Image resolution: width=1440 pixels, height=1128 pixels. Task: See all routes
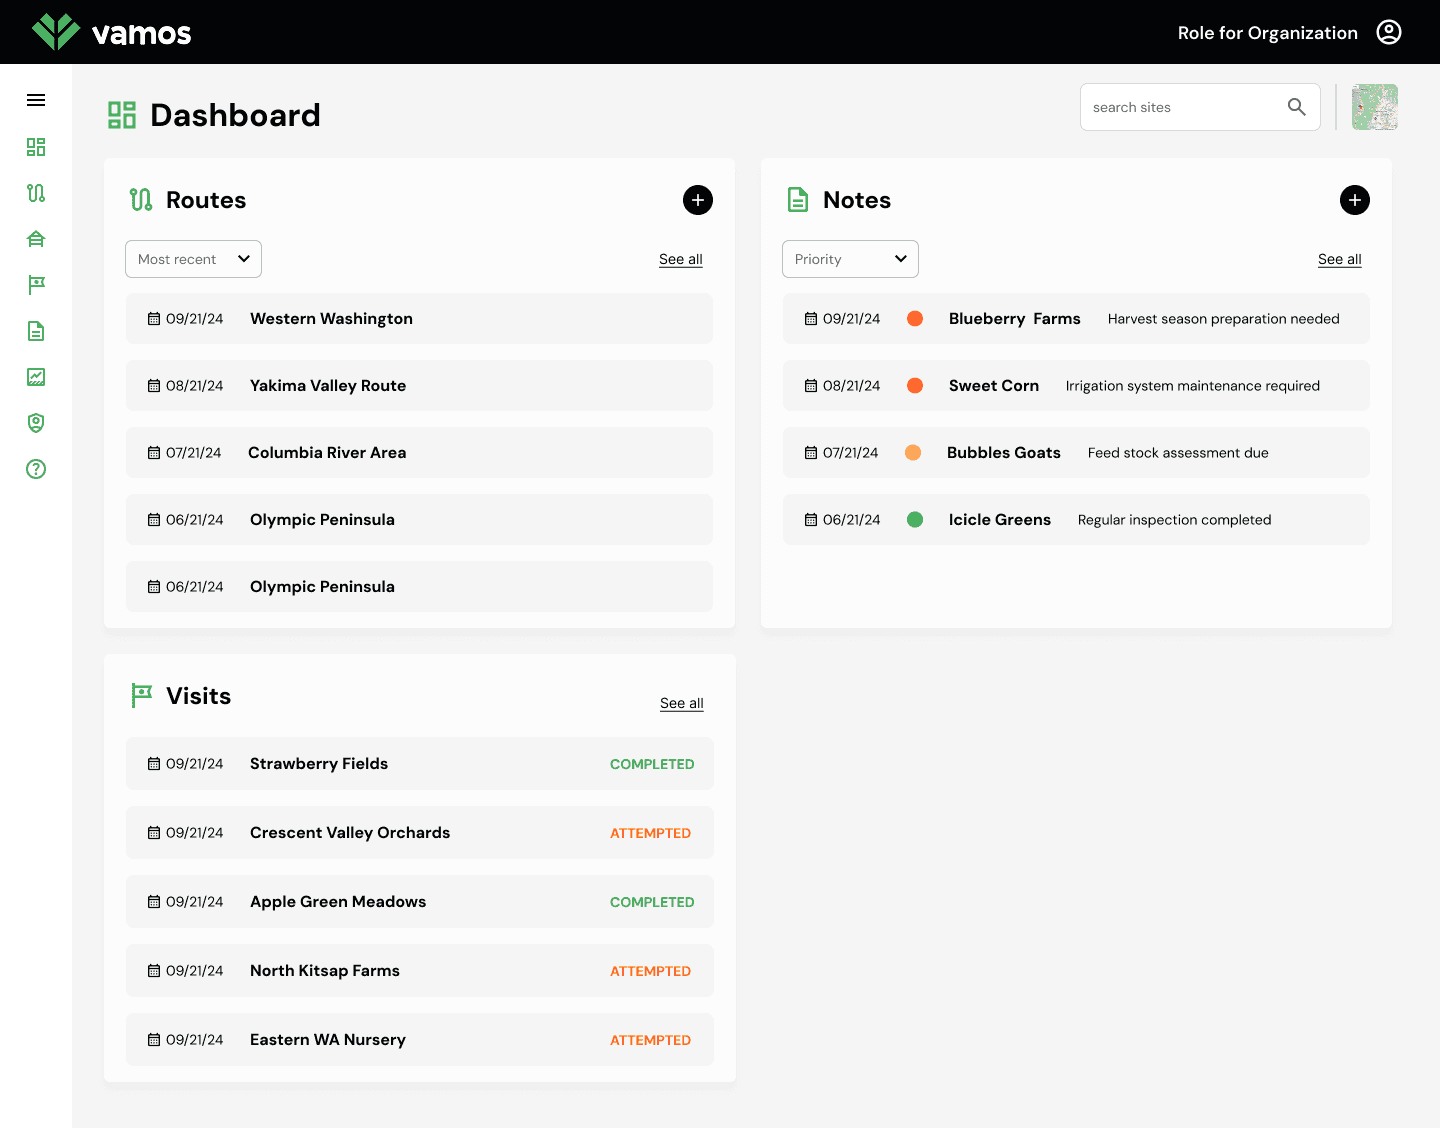pyautogui.click(x=681, y=259)
